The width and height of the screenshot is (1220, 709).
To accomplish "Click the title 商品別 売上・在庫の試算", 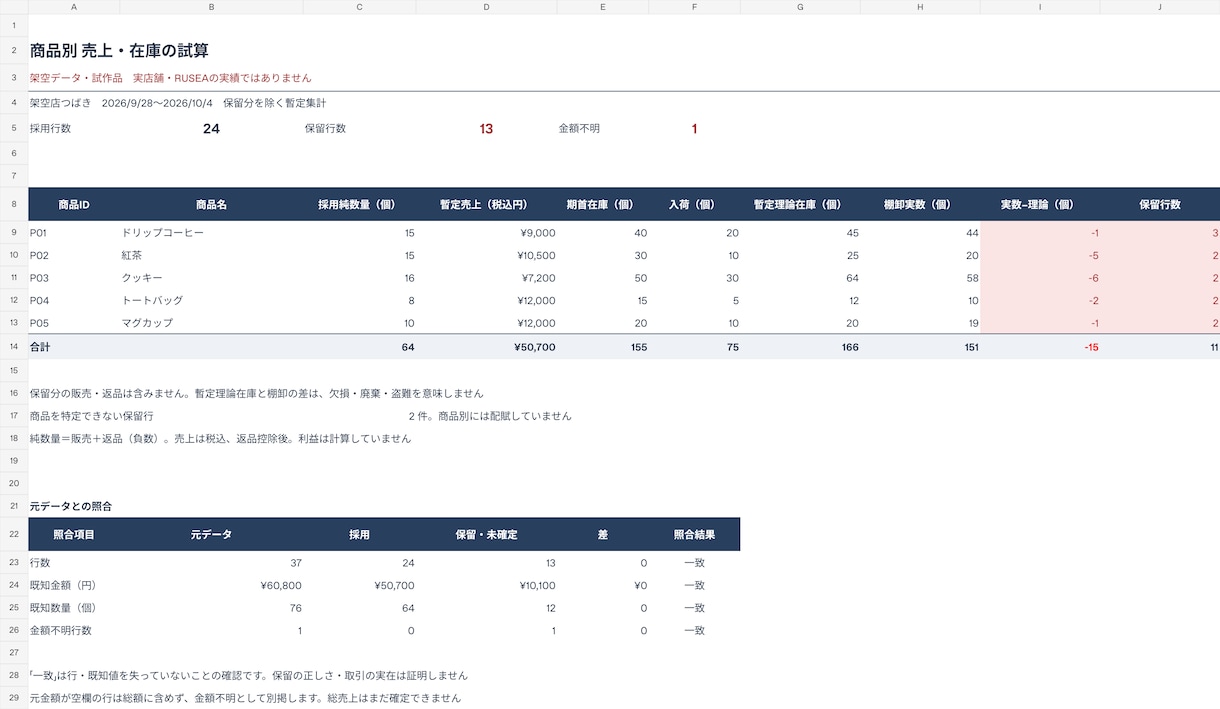I will (119, 51).
